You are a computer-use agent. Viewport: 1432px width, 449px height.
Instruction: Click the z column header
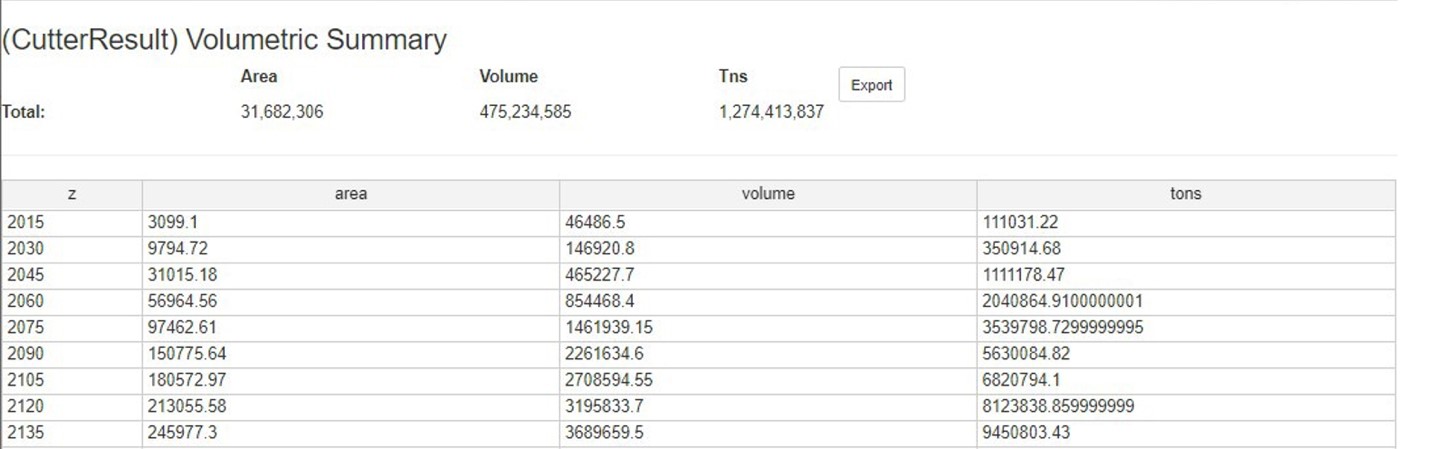coord(72,195)
